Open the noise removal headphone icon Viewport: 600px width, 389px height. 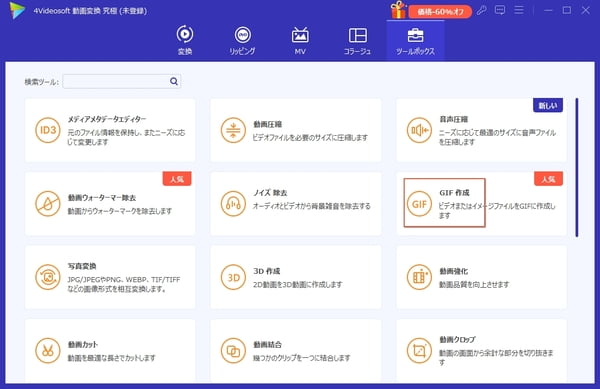pos(233,203)
